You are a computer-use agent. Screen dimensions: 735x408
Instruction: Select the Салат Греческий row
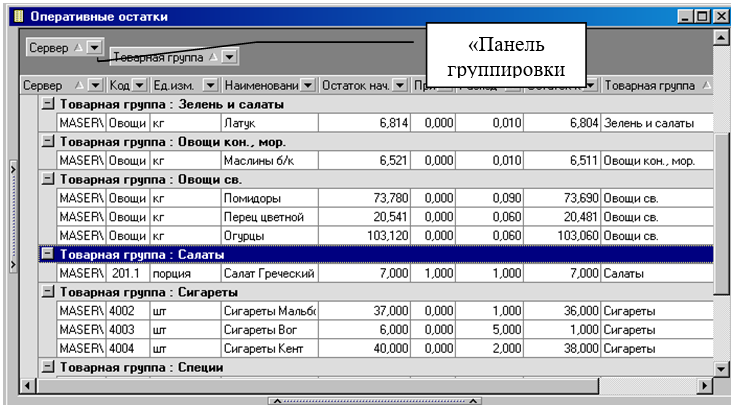tap(268, 273)
